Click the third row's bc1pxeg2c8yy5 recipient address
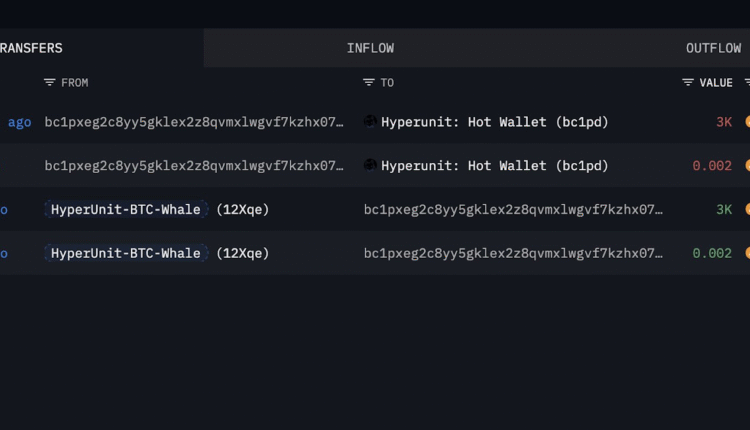The width and height of the screenshot is (750, 430). click(513, 210)
